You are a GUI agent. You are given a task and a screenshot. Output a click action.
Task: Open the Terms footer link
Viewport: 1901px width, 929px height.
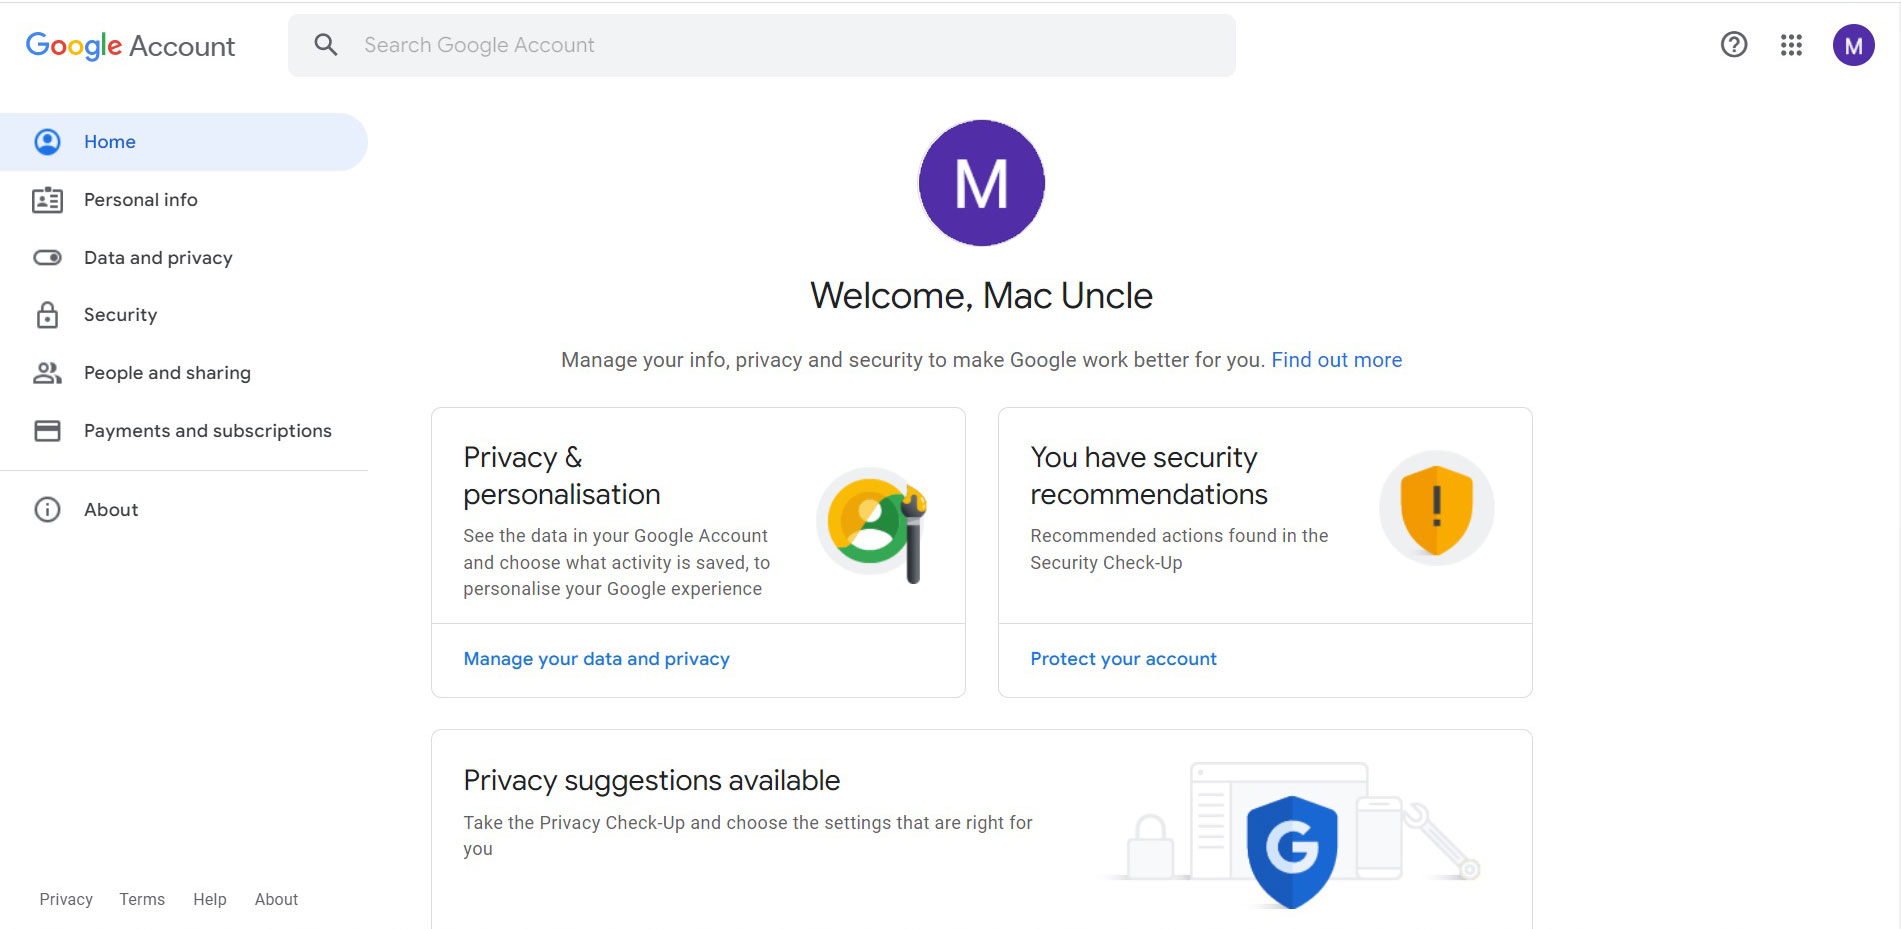click(142, 899)
